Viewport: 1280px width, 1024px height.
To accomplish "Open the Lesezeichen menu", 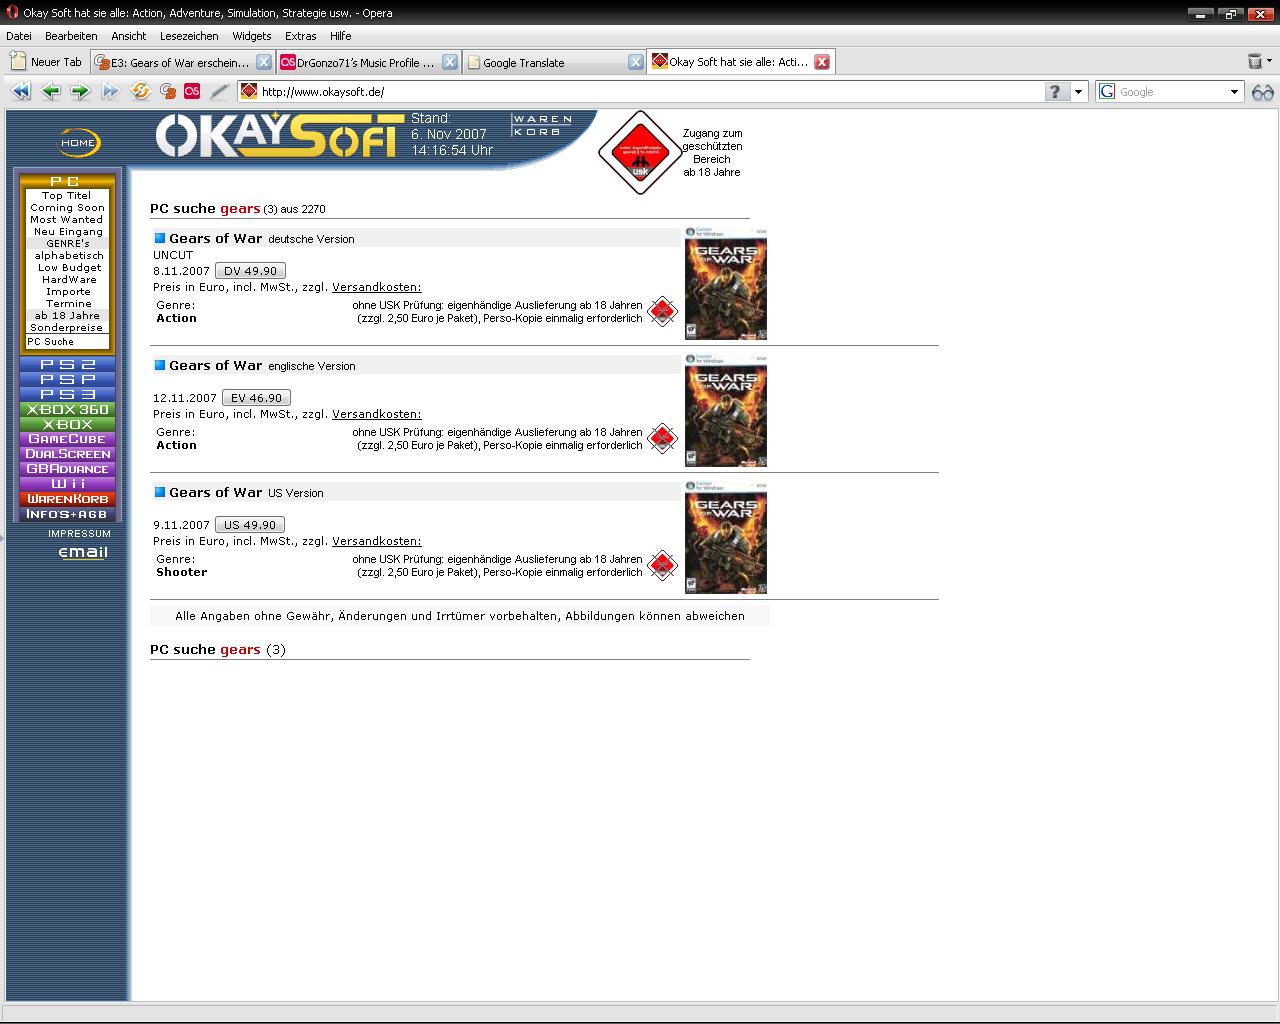I will pos(189,35).
